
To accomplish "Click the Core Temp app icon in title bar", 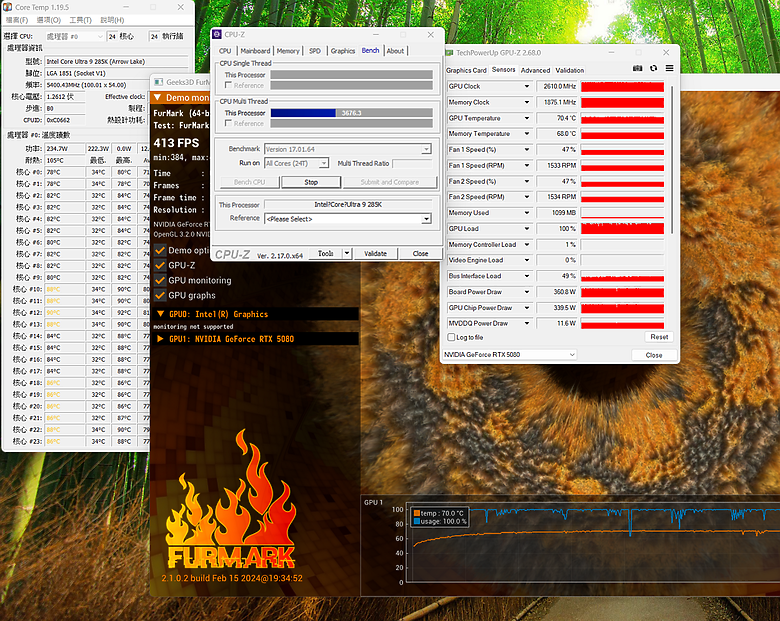I will (7, 7).
